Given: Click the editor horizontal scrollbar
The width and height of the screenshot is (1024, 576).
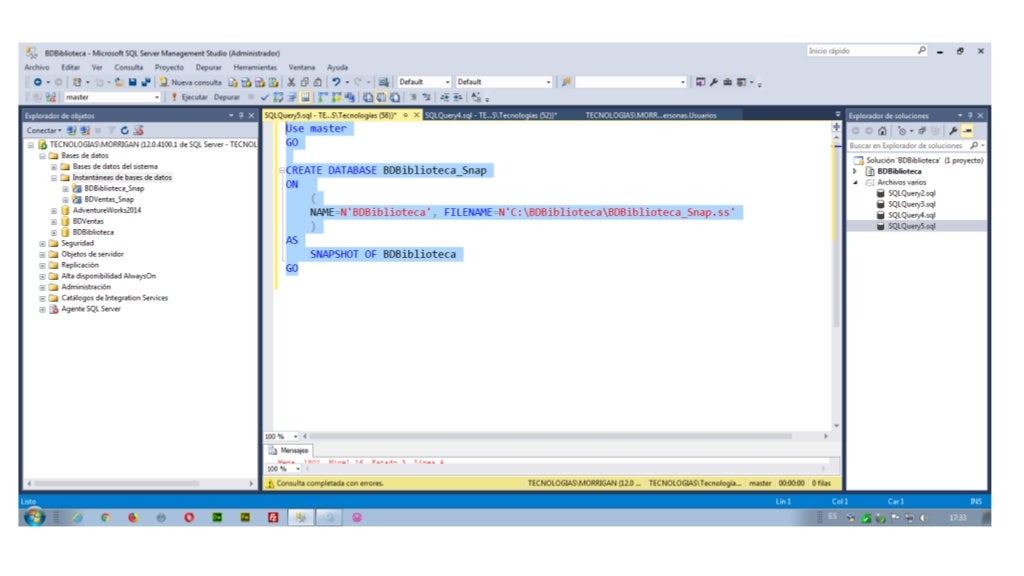Looking at the screenshot, I should pyautogui.click(x=550, y=436).
